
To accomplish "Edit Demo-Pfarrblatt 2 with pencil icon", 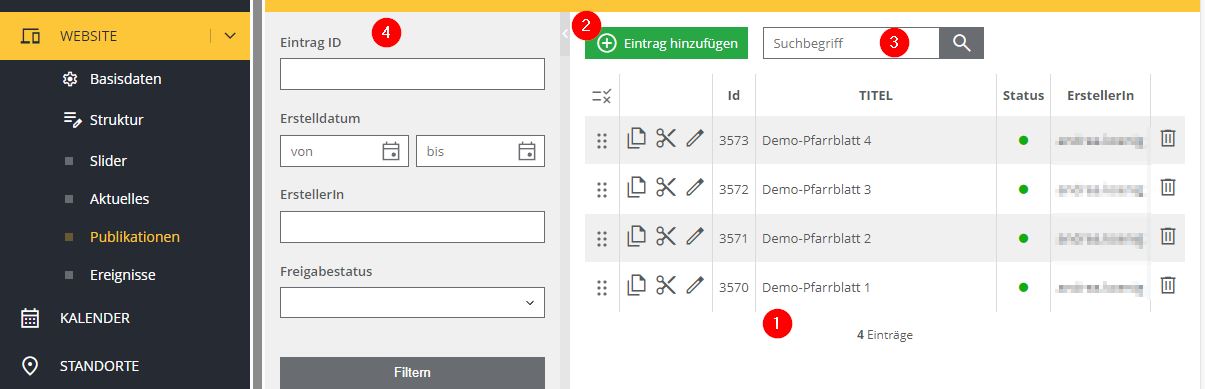I will click(x=695, y=237).
